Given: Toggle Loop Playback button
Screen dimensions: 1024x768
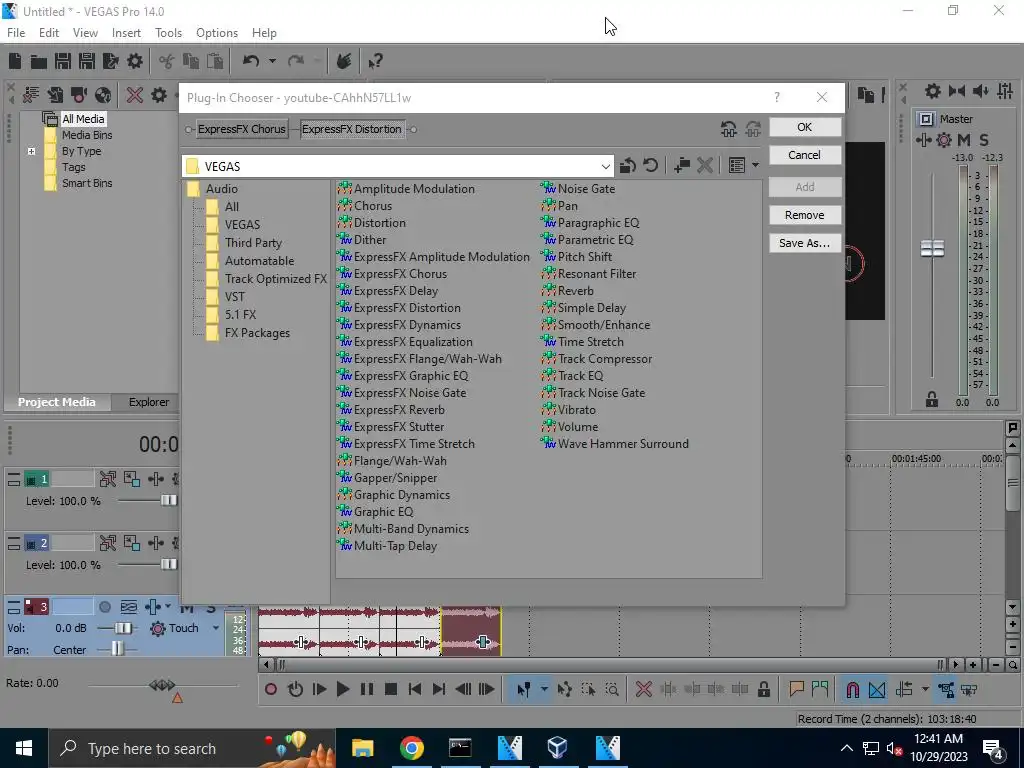Looking at the screenshot, I should click(295, 689).
